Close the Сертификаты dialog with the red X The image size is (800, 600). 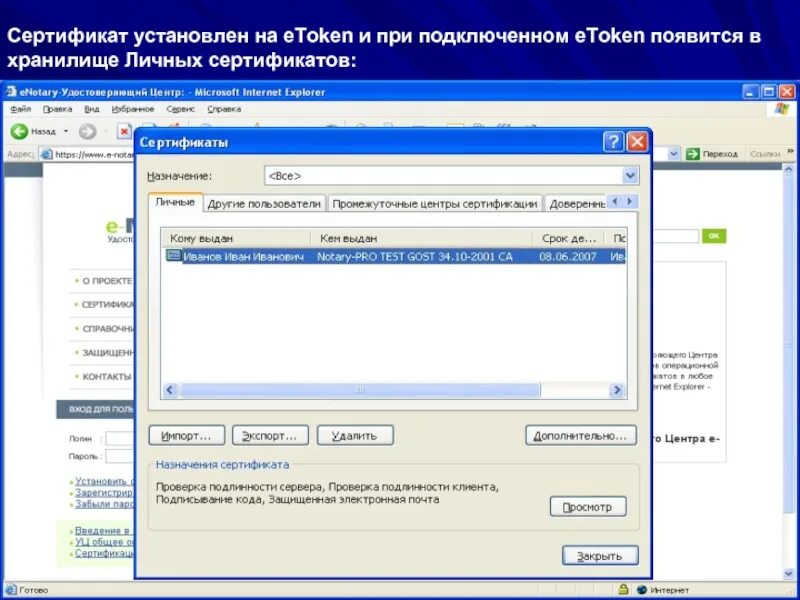pos(637,142)
